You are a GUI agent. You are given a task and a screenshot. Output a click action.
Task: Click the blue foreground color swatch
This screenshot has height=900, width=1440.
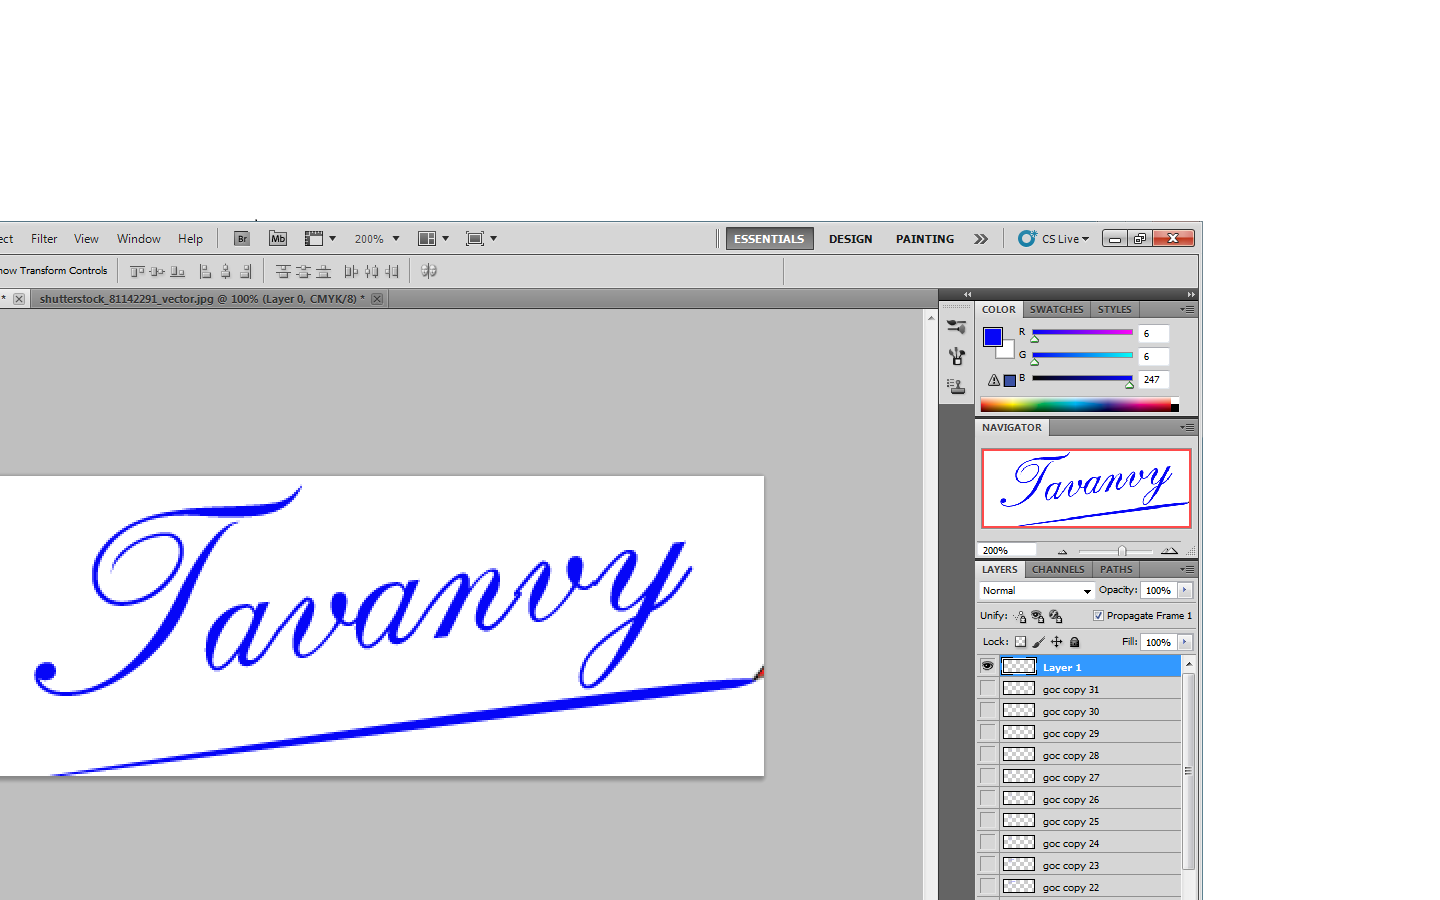coord(992,337)
